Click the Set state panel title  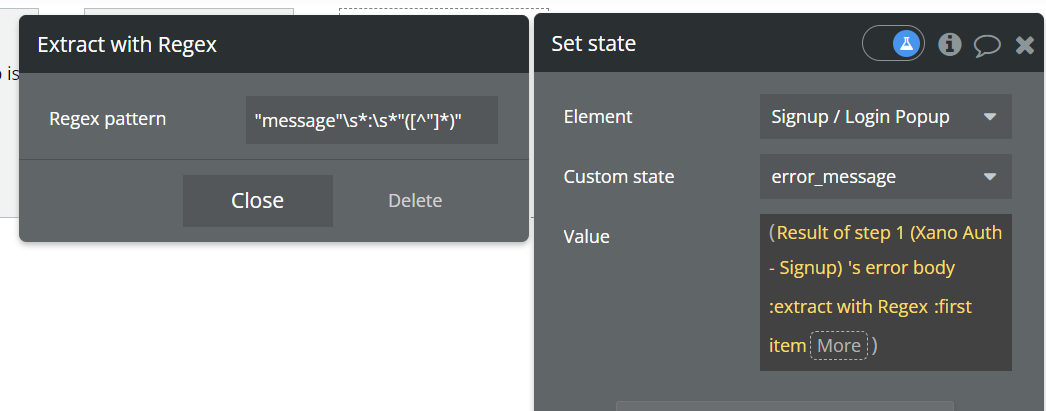[594, 44]
